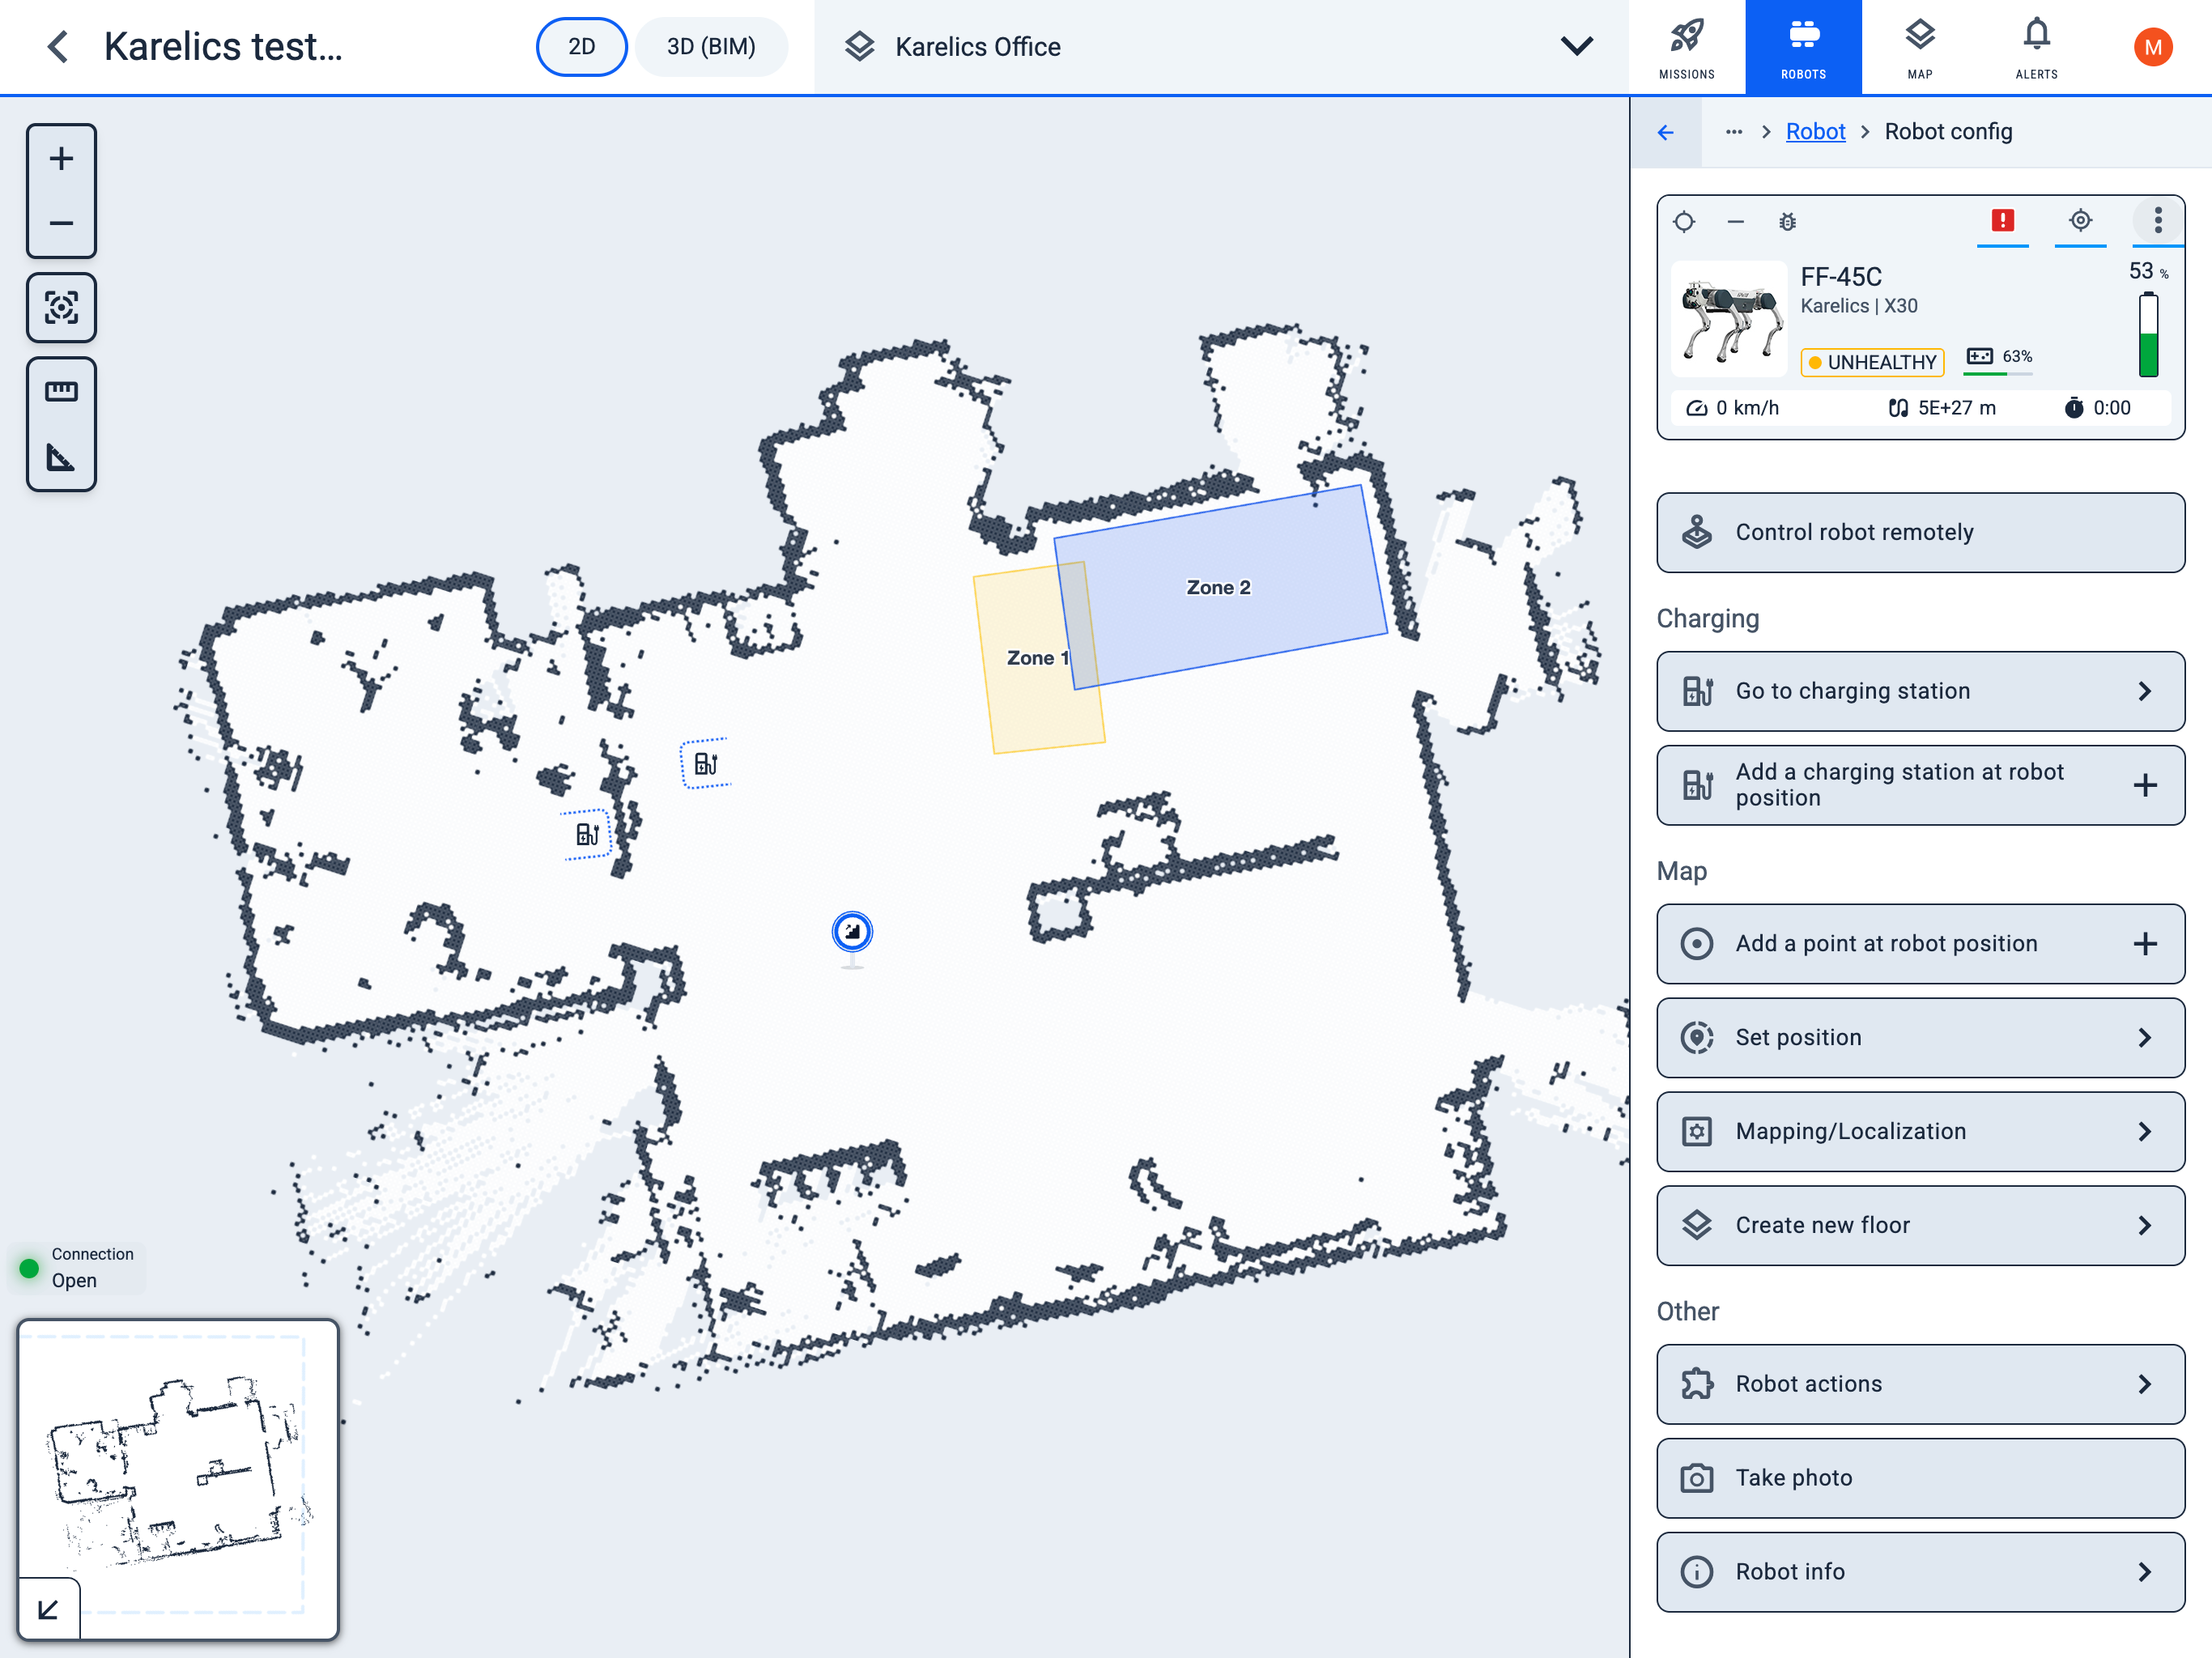Open the robot card three-dot menu
The image size is (2212, 1658).
click(x=2157, y=220)
